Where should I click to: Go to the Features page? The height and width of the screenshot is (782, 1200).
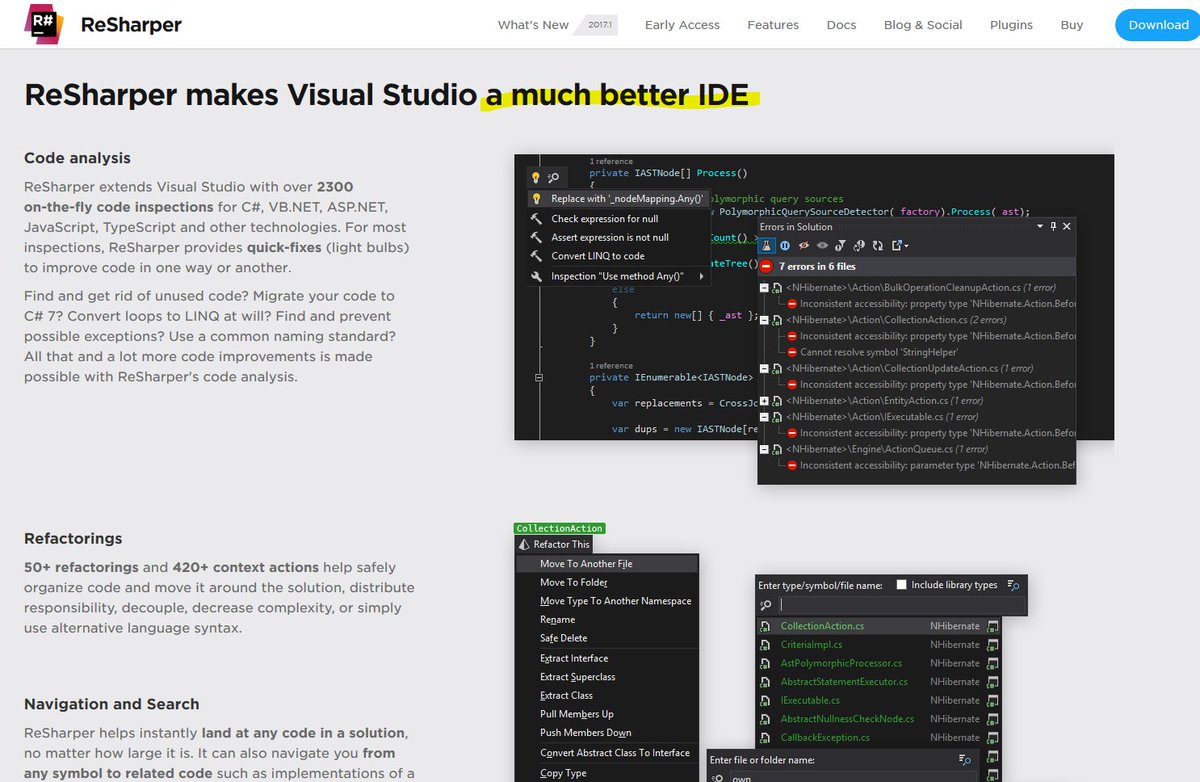773,25
